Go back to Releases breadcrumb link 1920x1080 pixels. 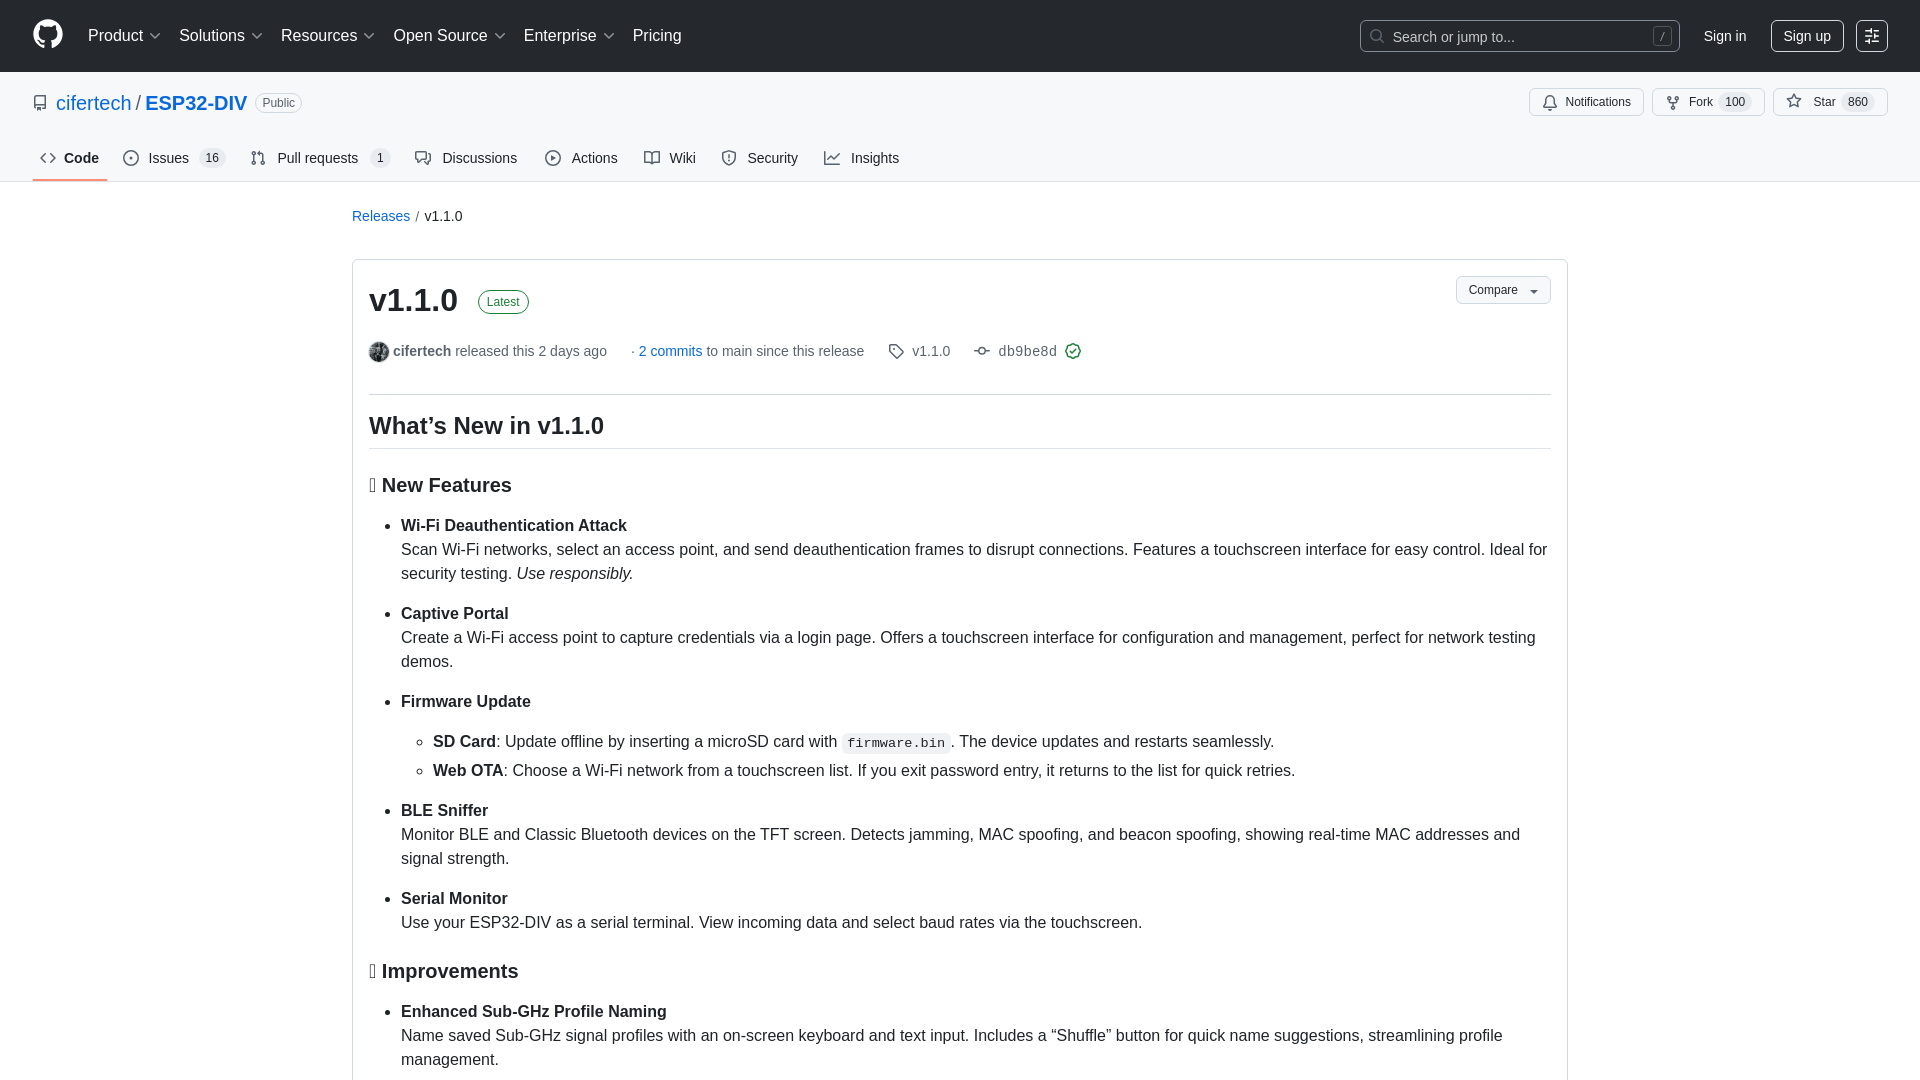click(x=381, y=216)
